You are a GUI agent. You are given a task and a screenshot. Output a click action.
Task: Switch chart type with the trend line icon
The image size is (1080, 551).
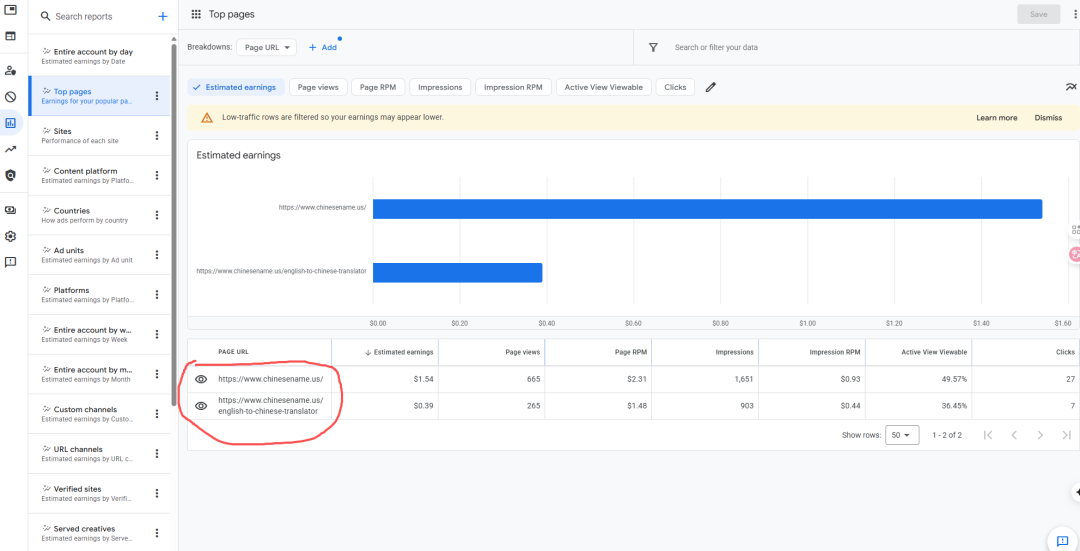coord(1071,87)
